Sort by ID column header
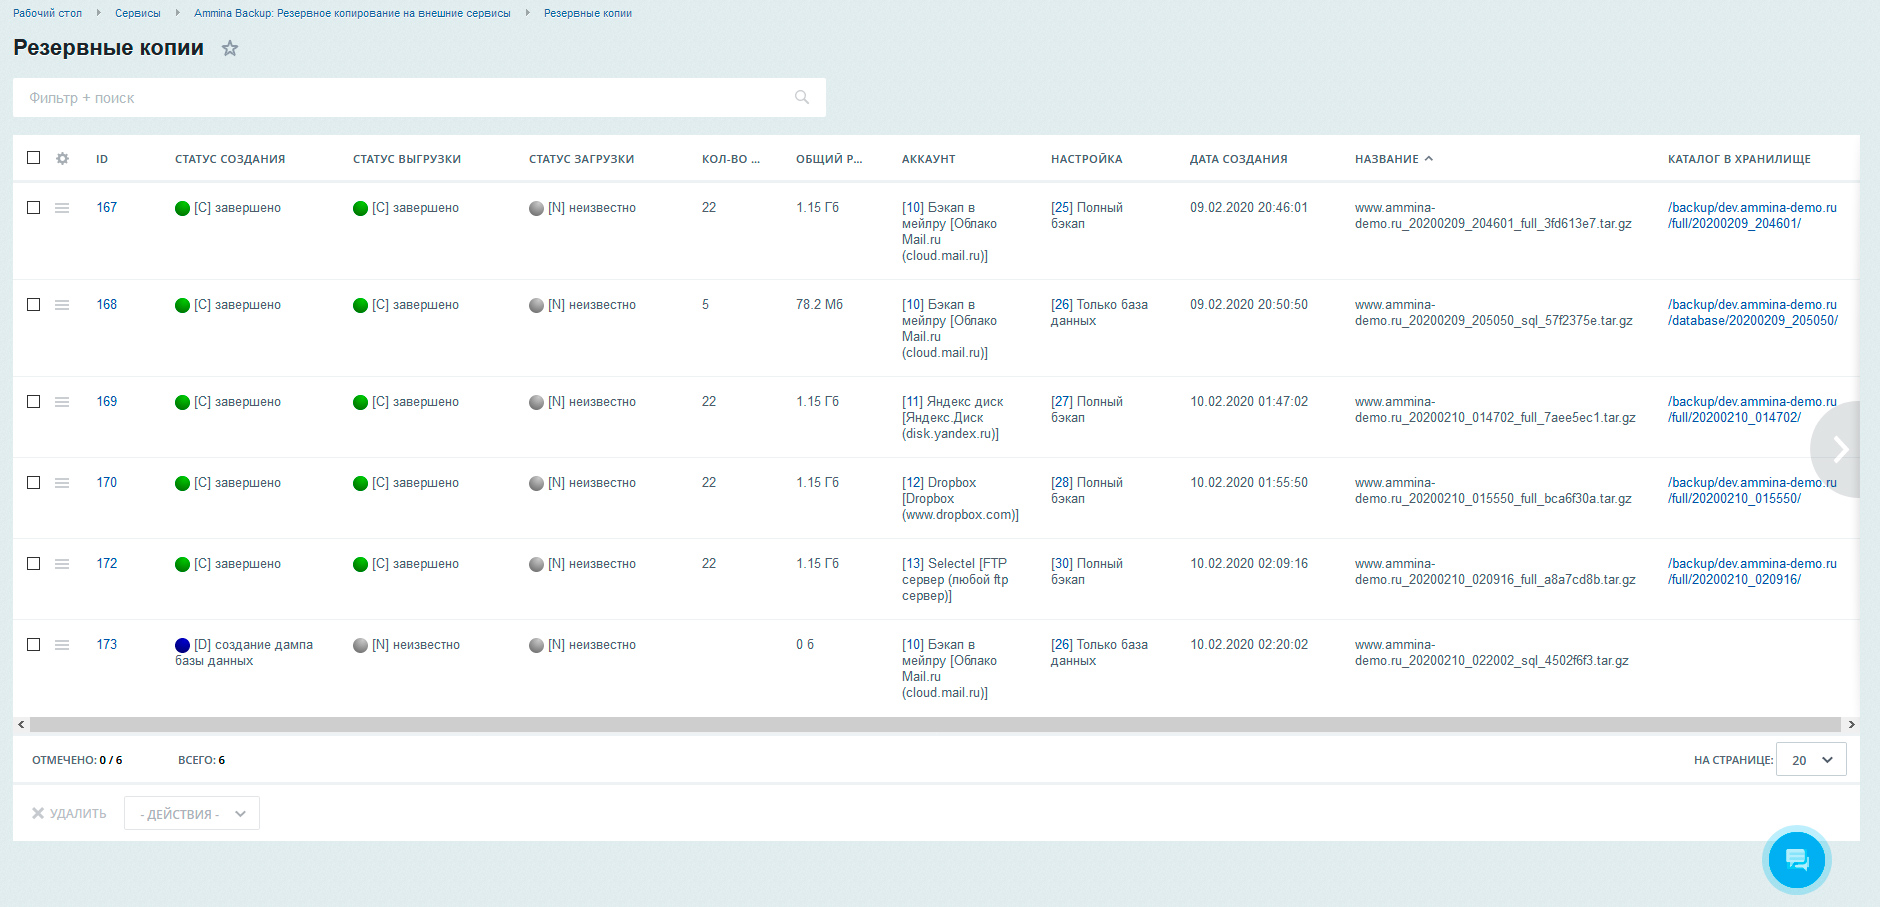This screenshot has width=1880, height=907. pyautogui.click(x=102, y=159)
